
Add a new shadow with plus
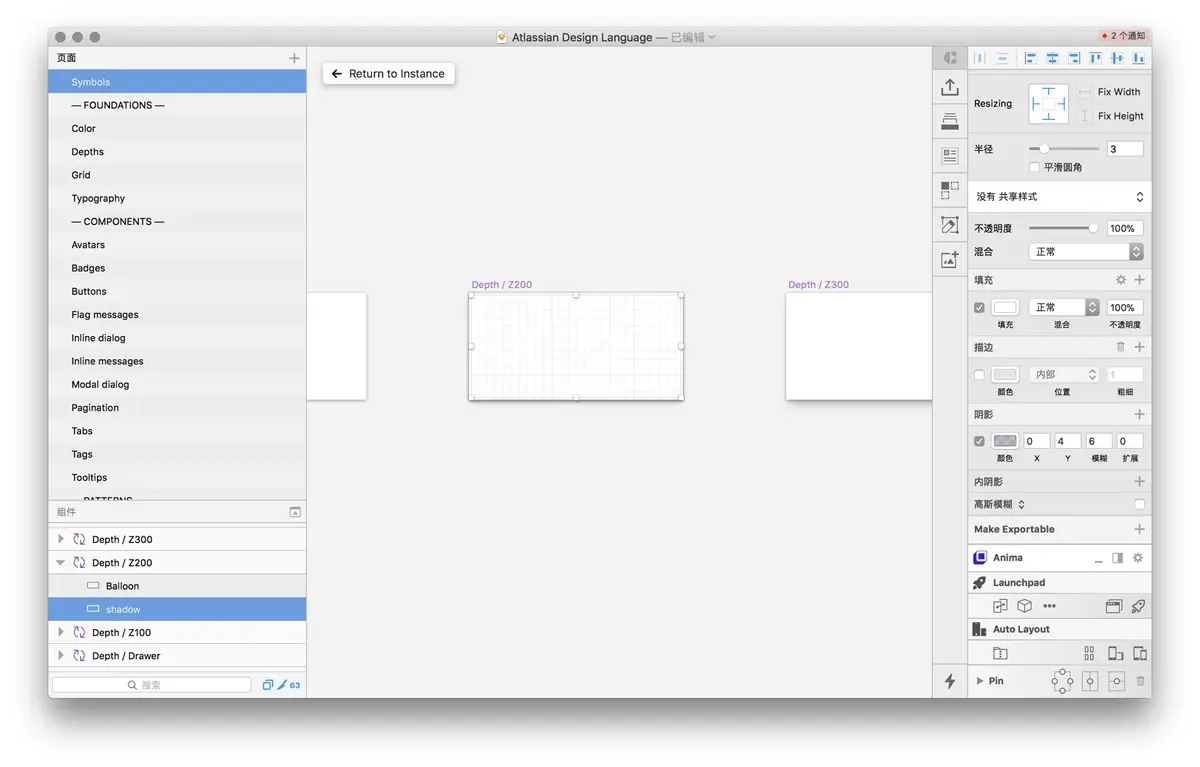(x=1139, y=414)
